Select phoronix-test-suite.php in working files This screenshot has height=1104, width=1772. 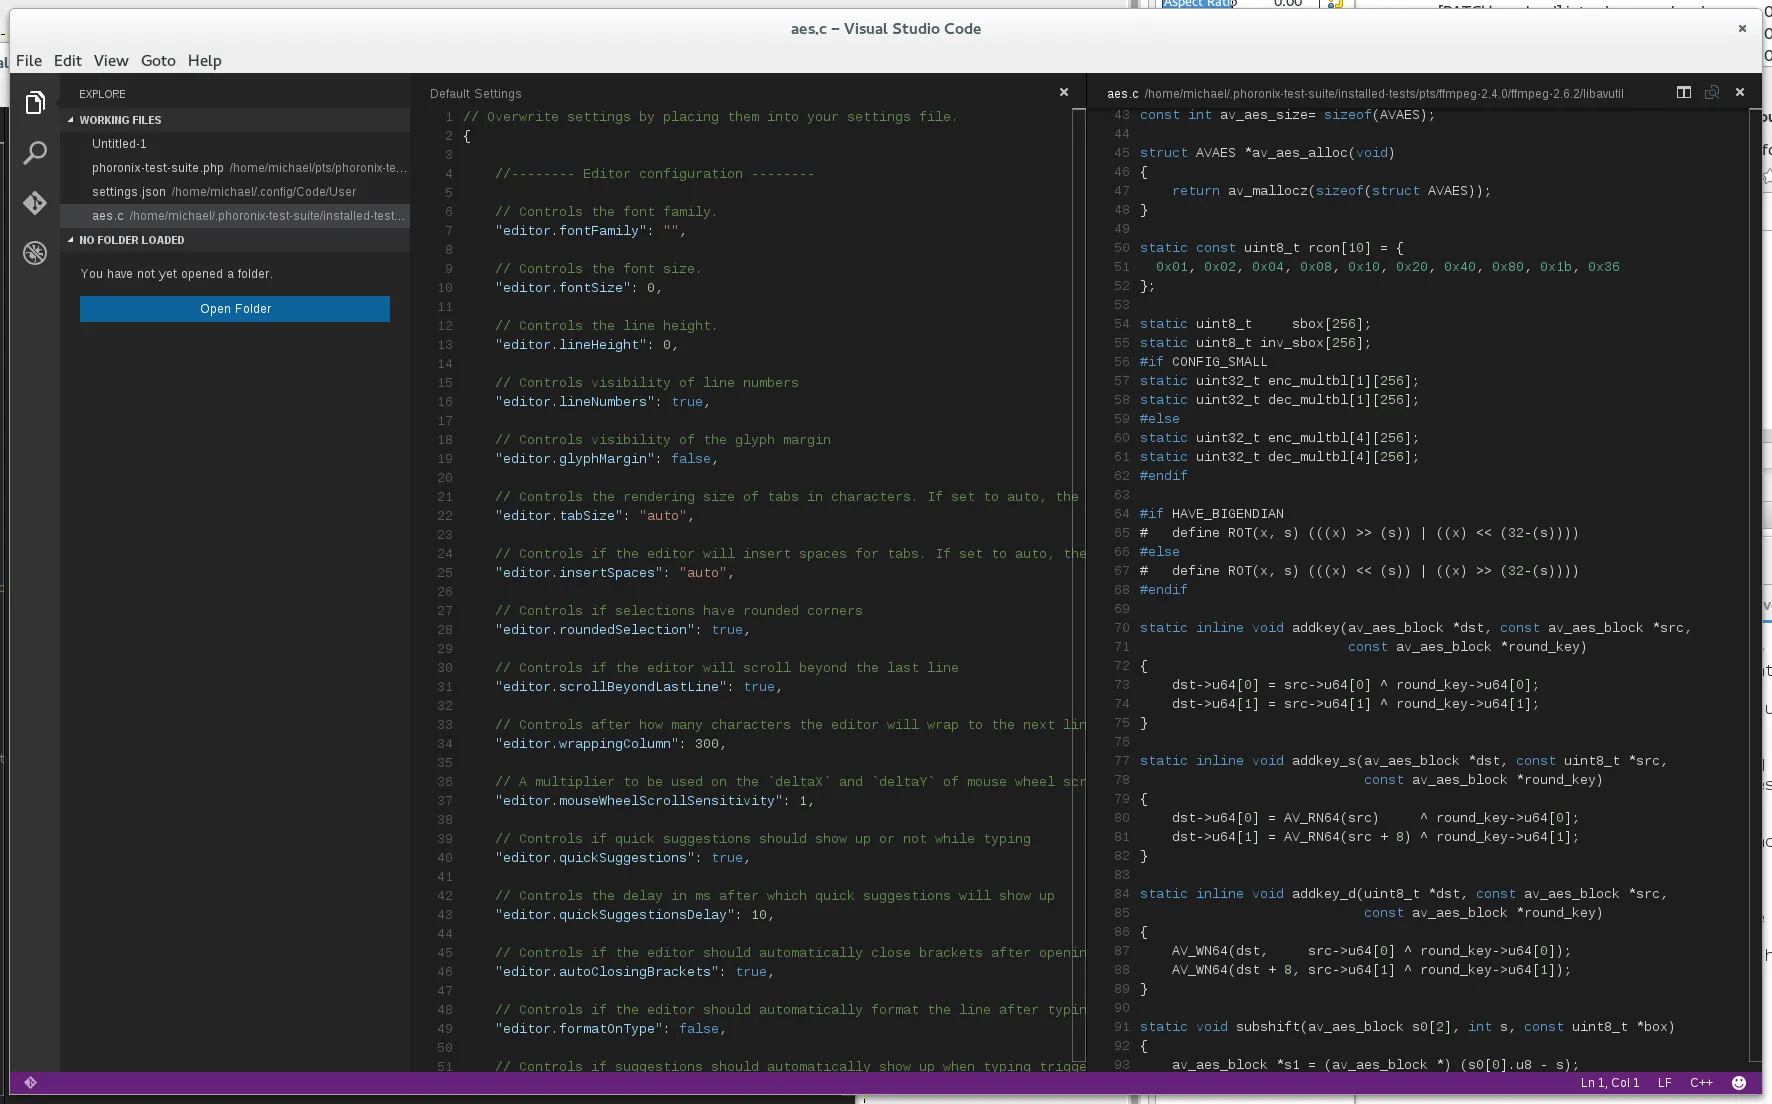pyautogui.click(x=158, y=168)
